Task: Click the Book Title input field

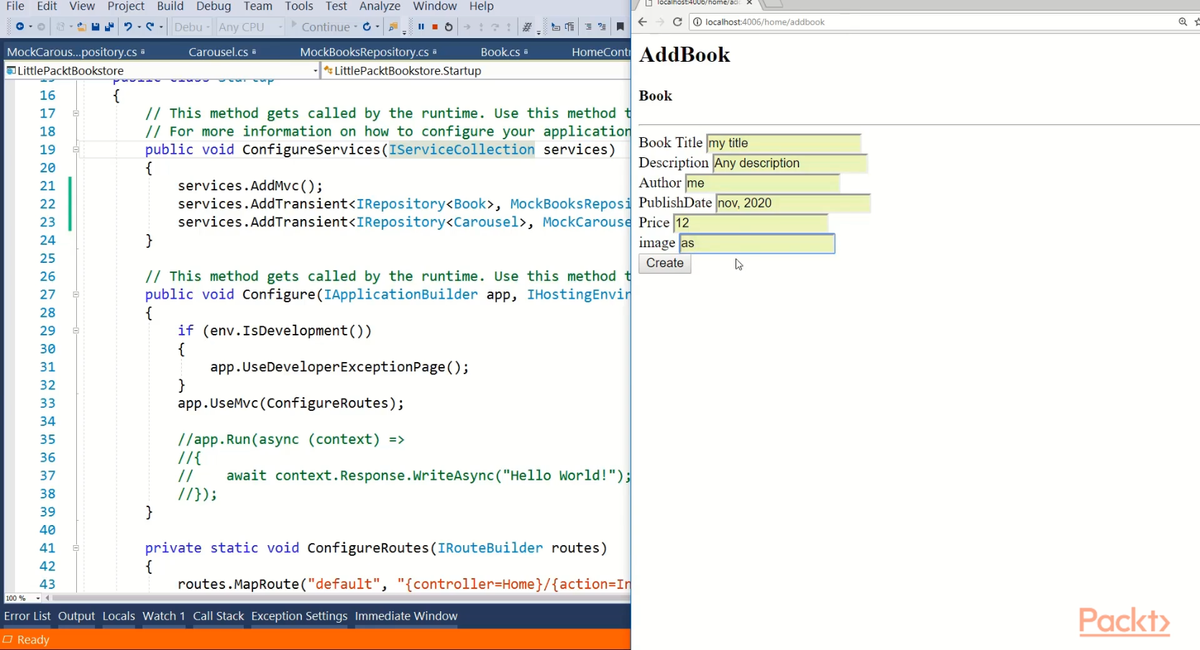Action: tap(784, 143)
